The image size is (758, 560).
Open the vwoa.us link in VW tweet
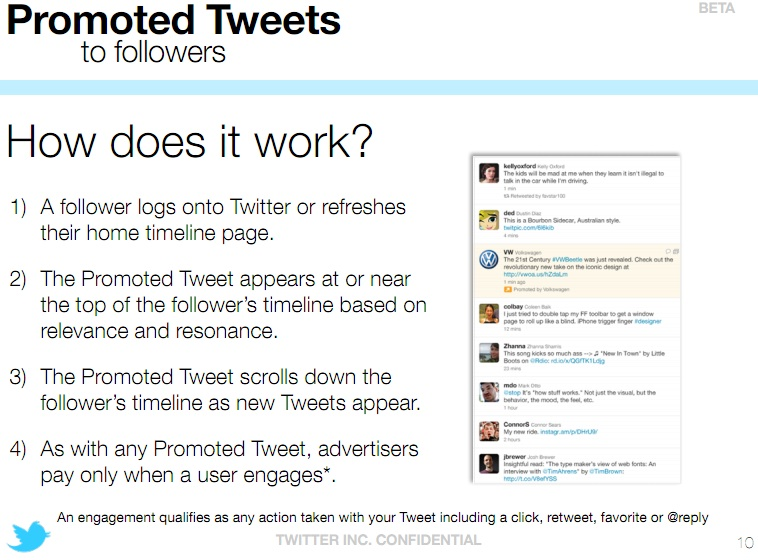pyautogui.click(x=536, y=274)
